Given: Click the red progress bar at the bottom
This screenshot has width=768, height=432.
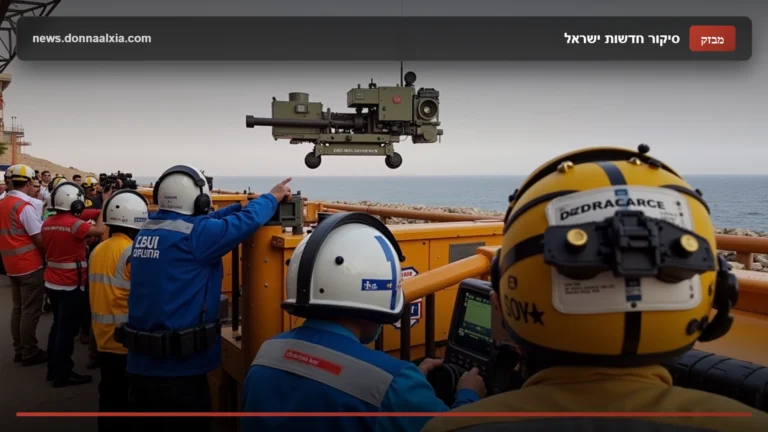Looking at the screenshot, I should point(384,414).
